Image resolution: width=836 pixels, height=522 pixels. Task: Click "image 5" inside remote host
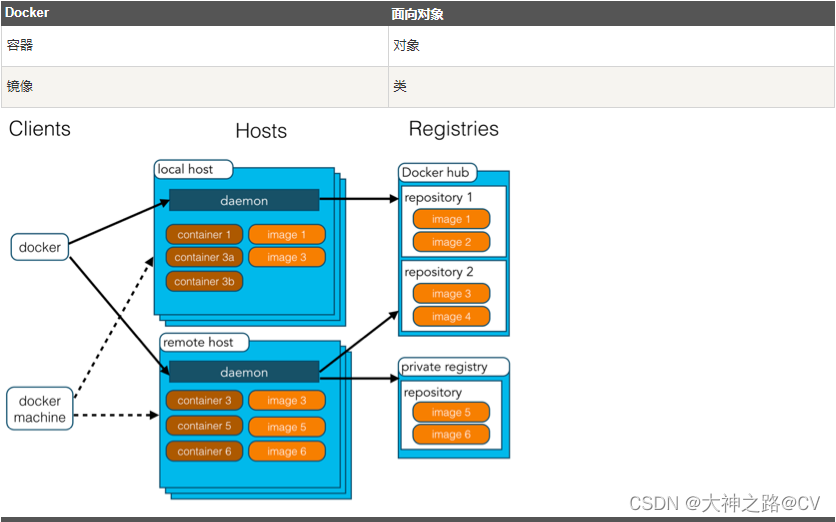[287, 427]
